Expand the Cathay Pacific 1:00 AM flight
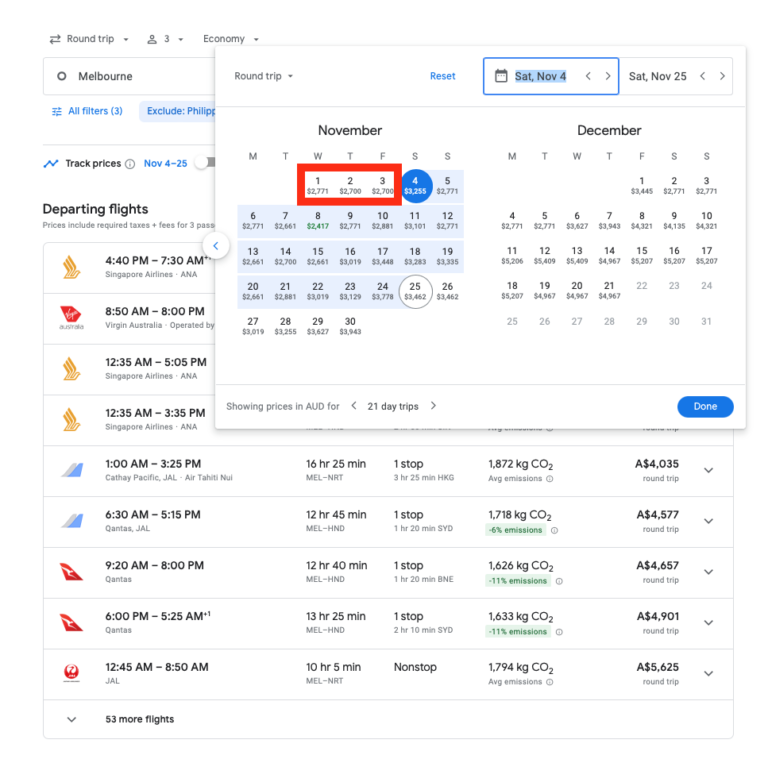 708,470
